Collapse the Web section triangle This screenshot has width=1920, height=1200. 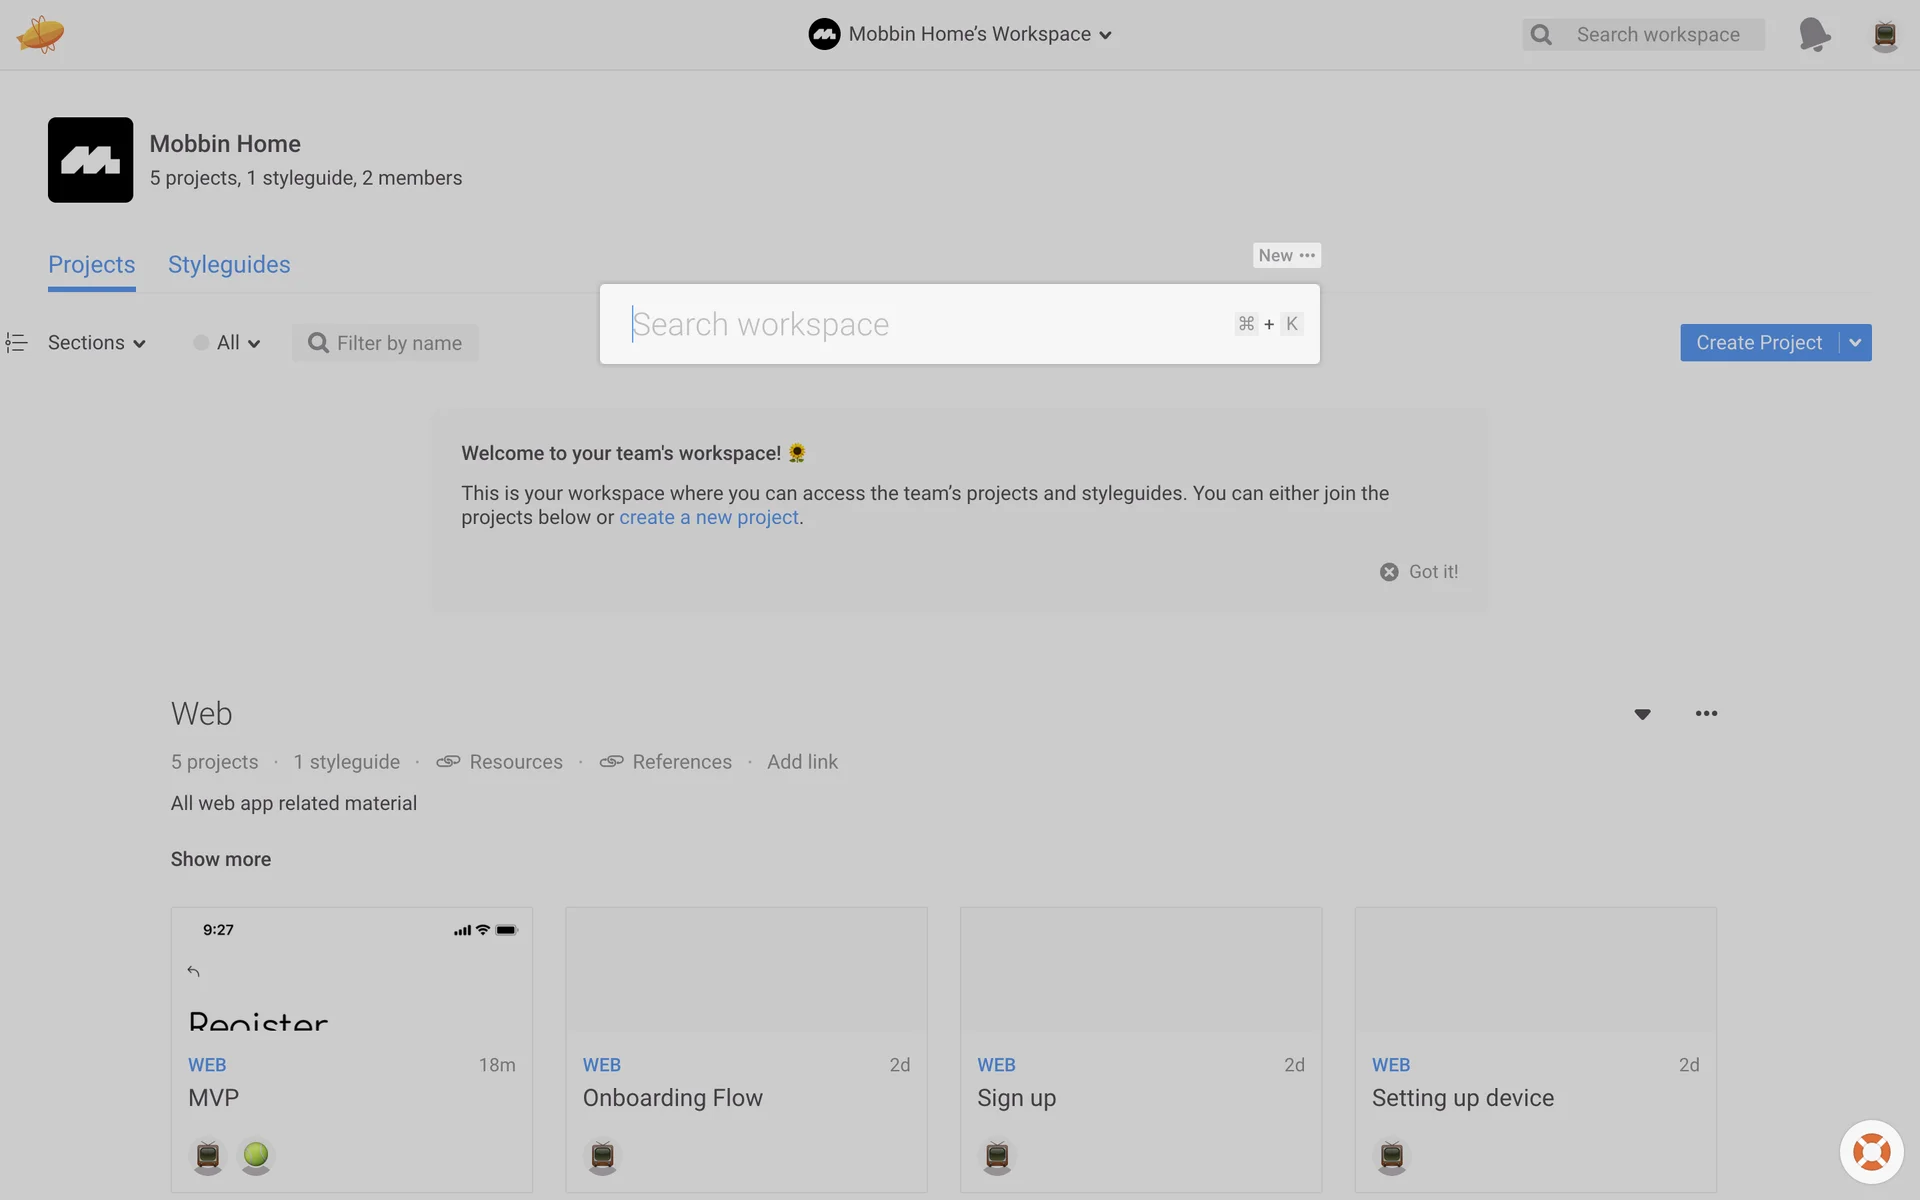1642,714
